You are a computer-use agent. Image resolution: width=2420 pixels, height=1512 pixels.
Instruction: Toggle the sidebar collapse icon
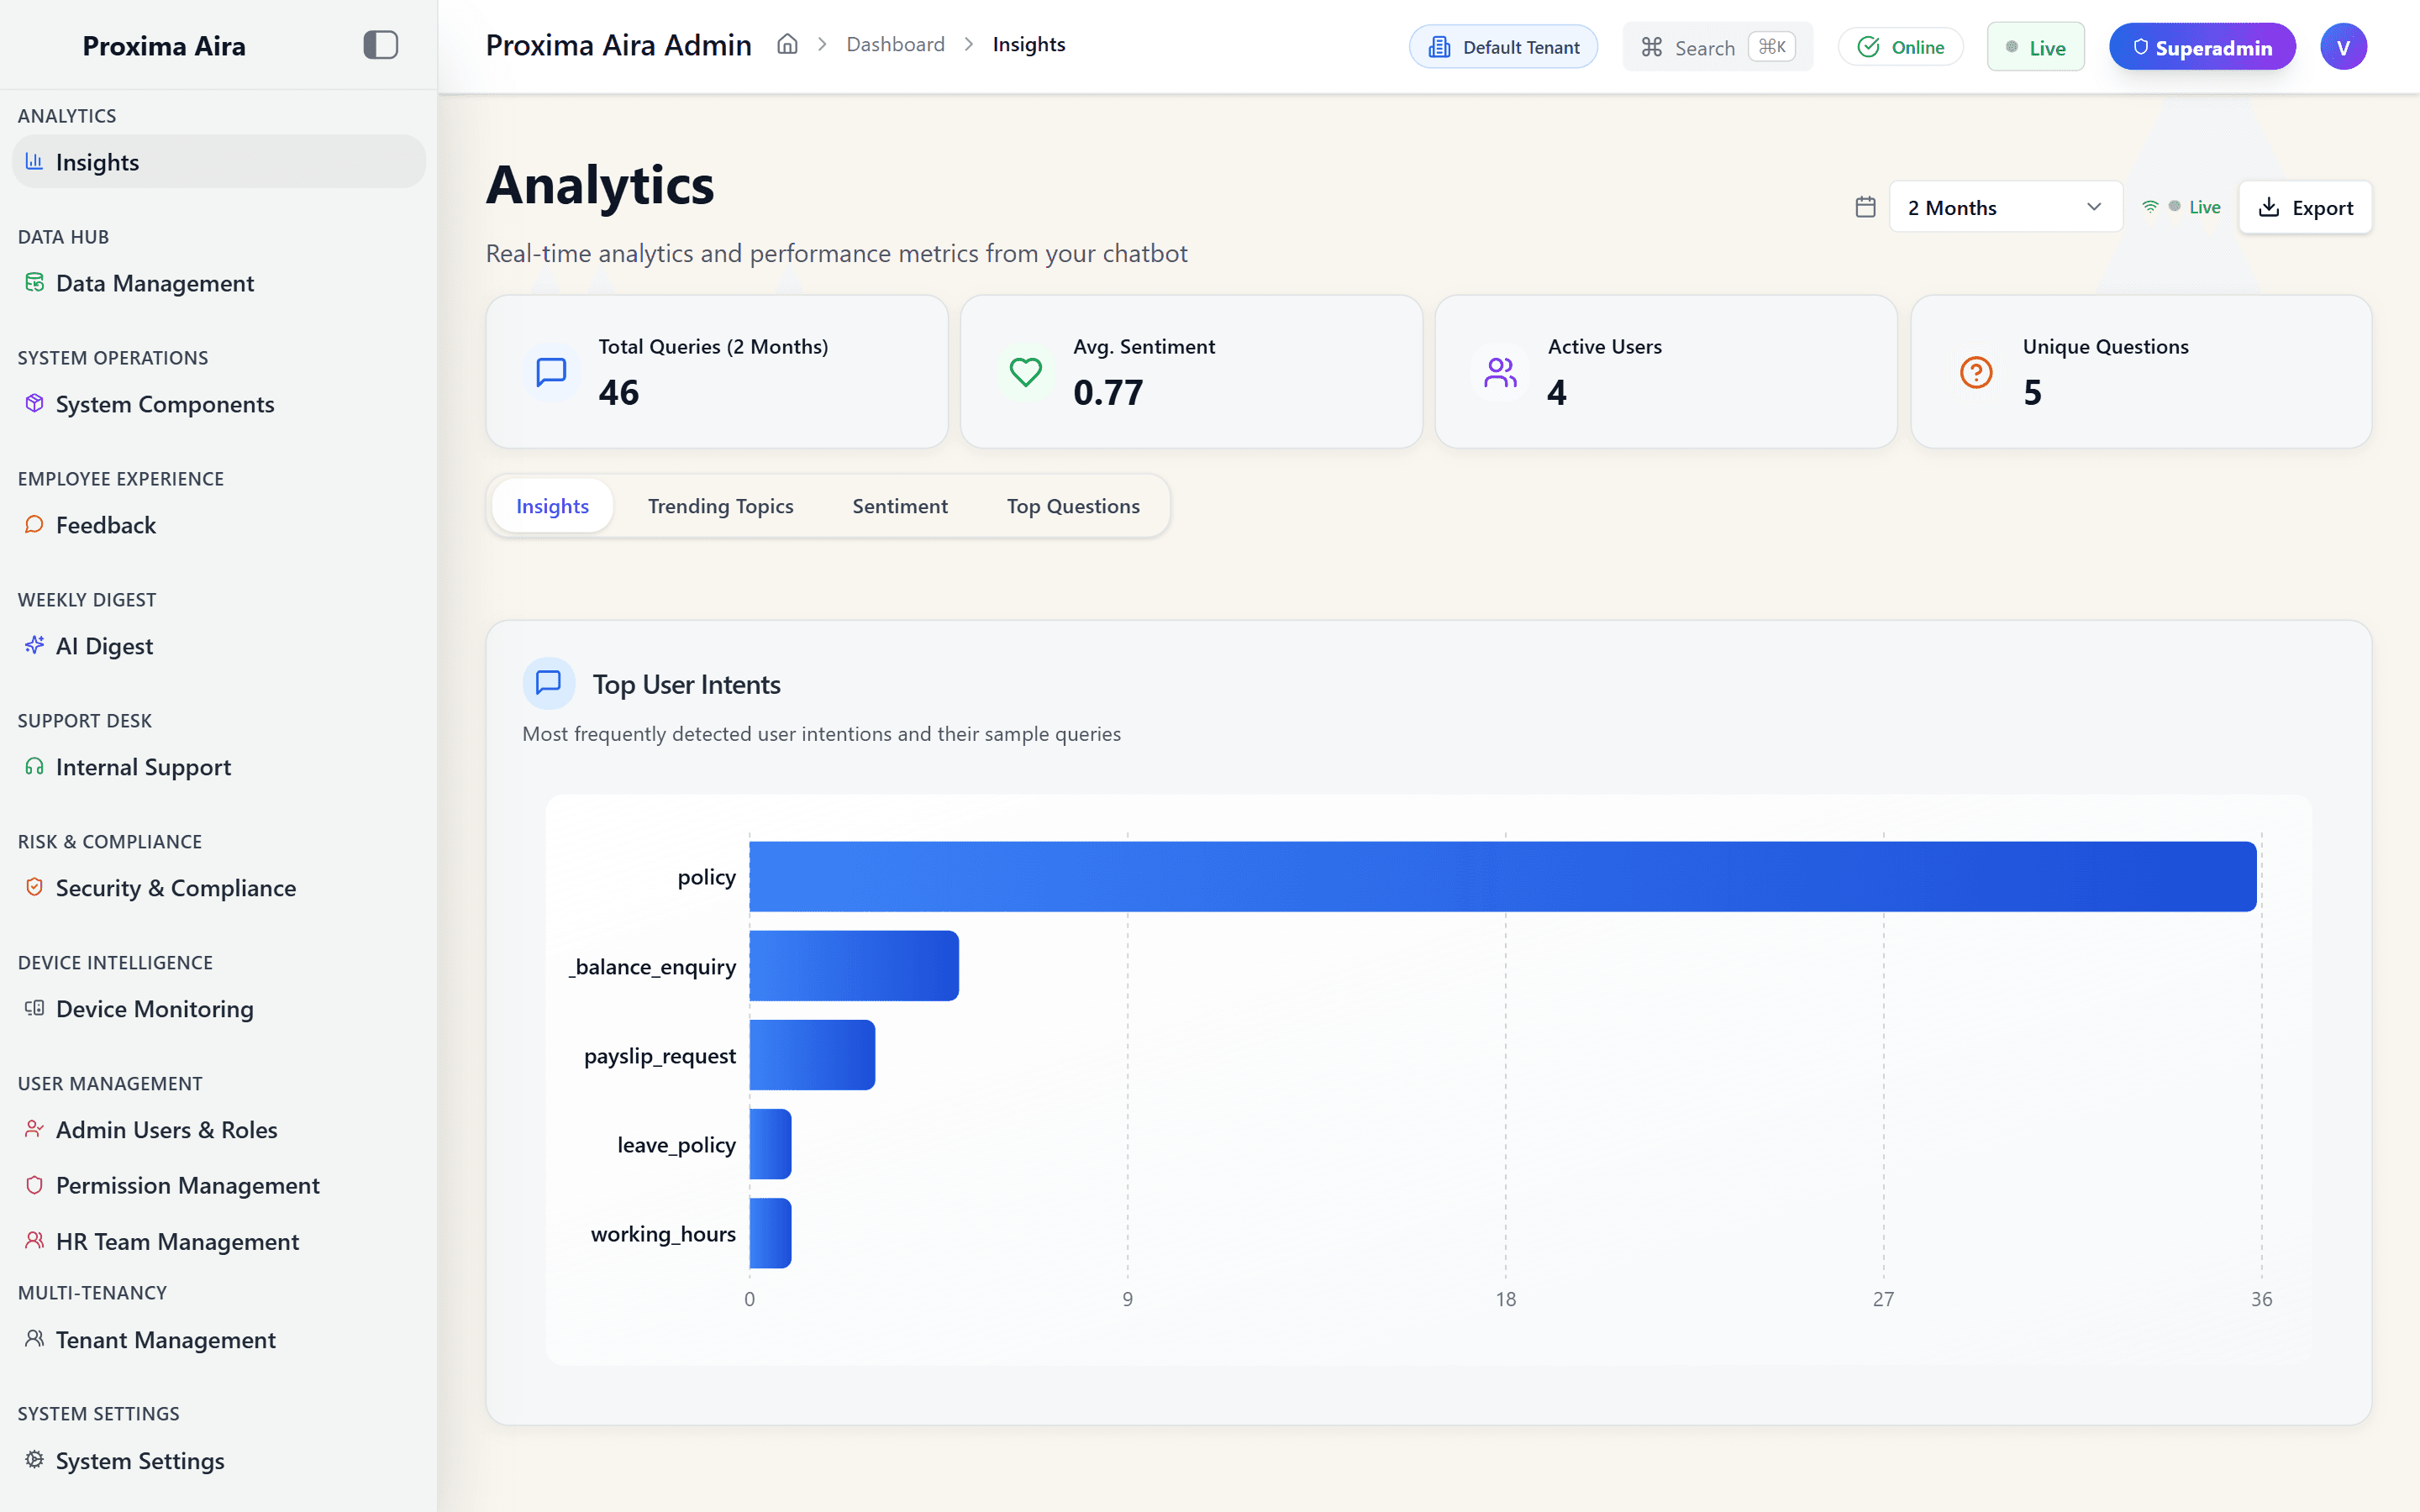click(x=380, y=45)
